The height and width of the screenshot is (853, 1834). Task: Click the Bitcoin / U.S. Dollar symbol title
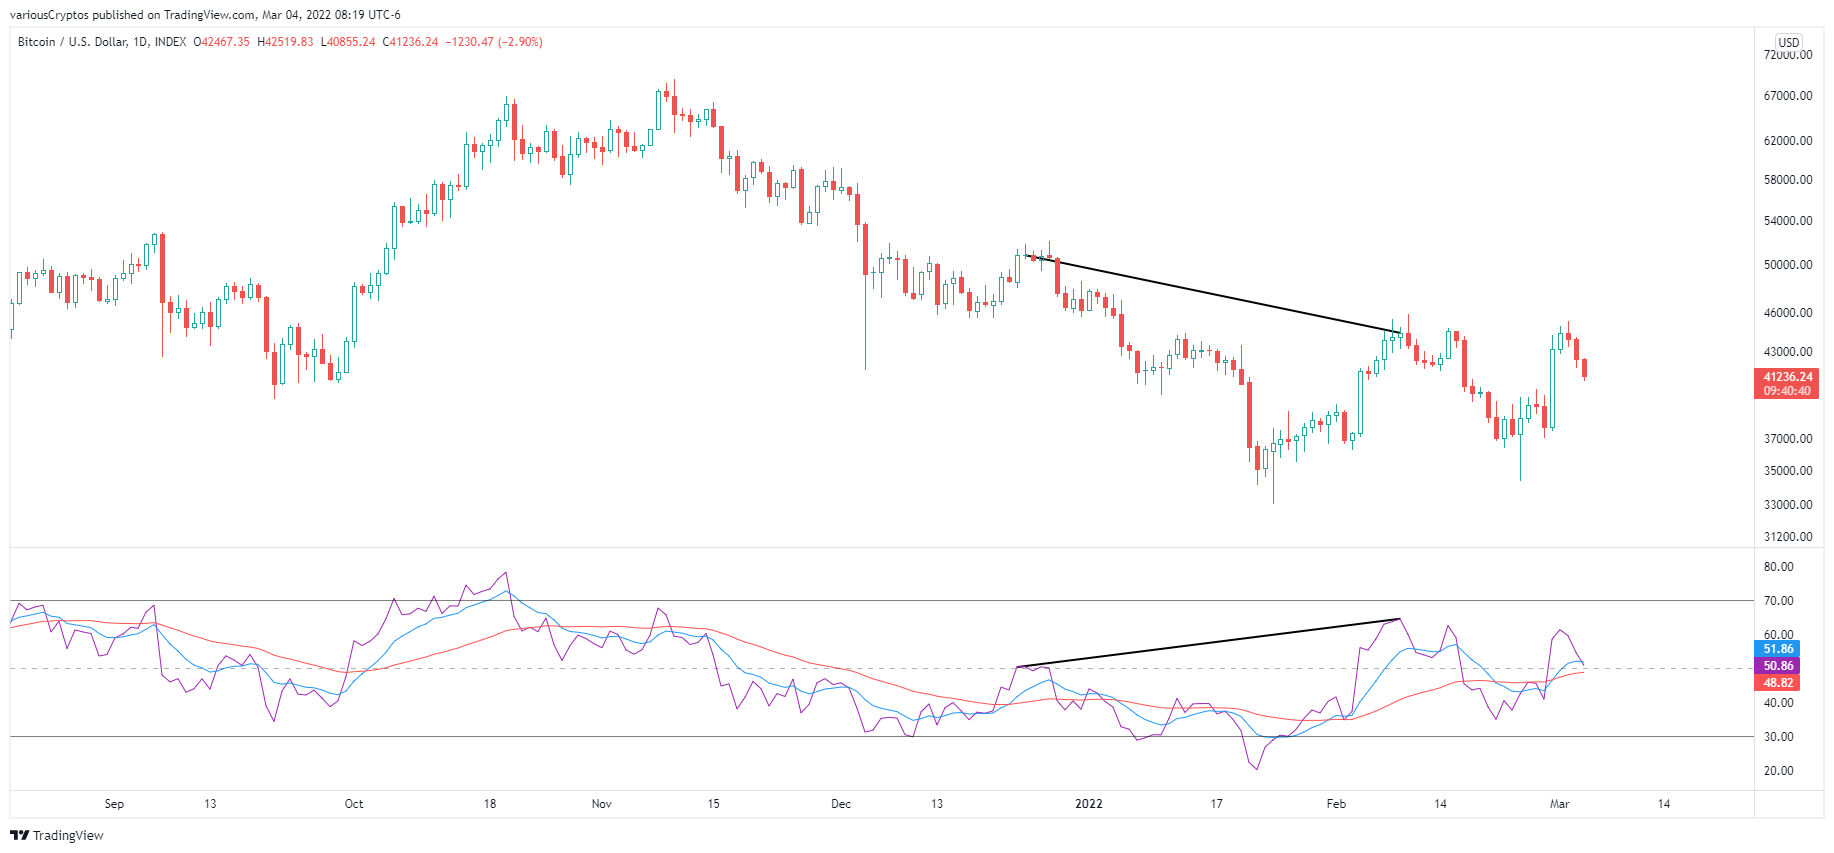click(102, 42)
